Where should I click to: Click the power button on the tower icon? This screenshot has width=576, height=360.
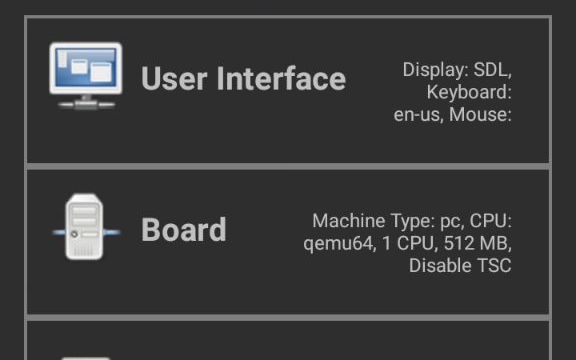(x=74, y=234)
